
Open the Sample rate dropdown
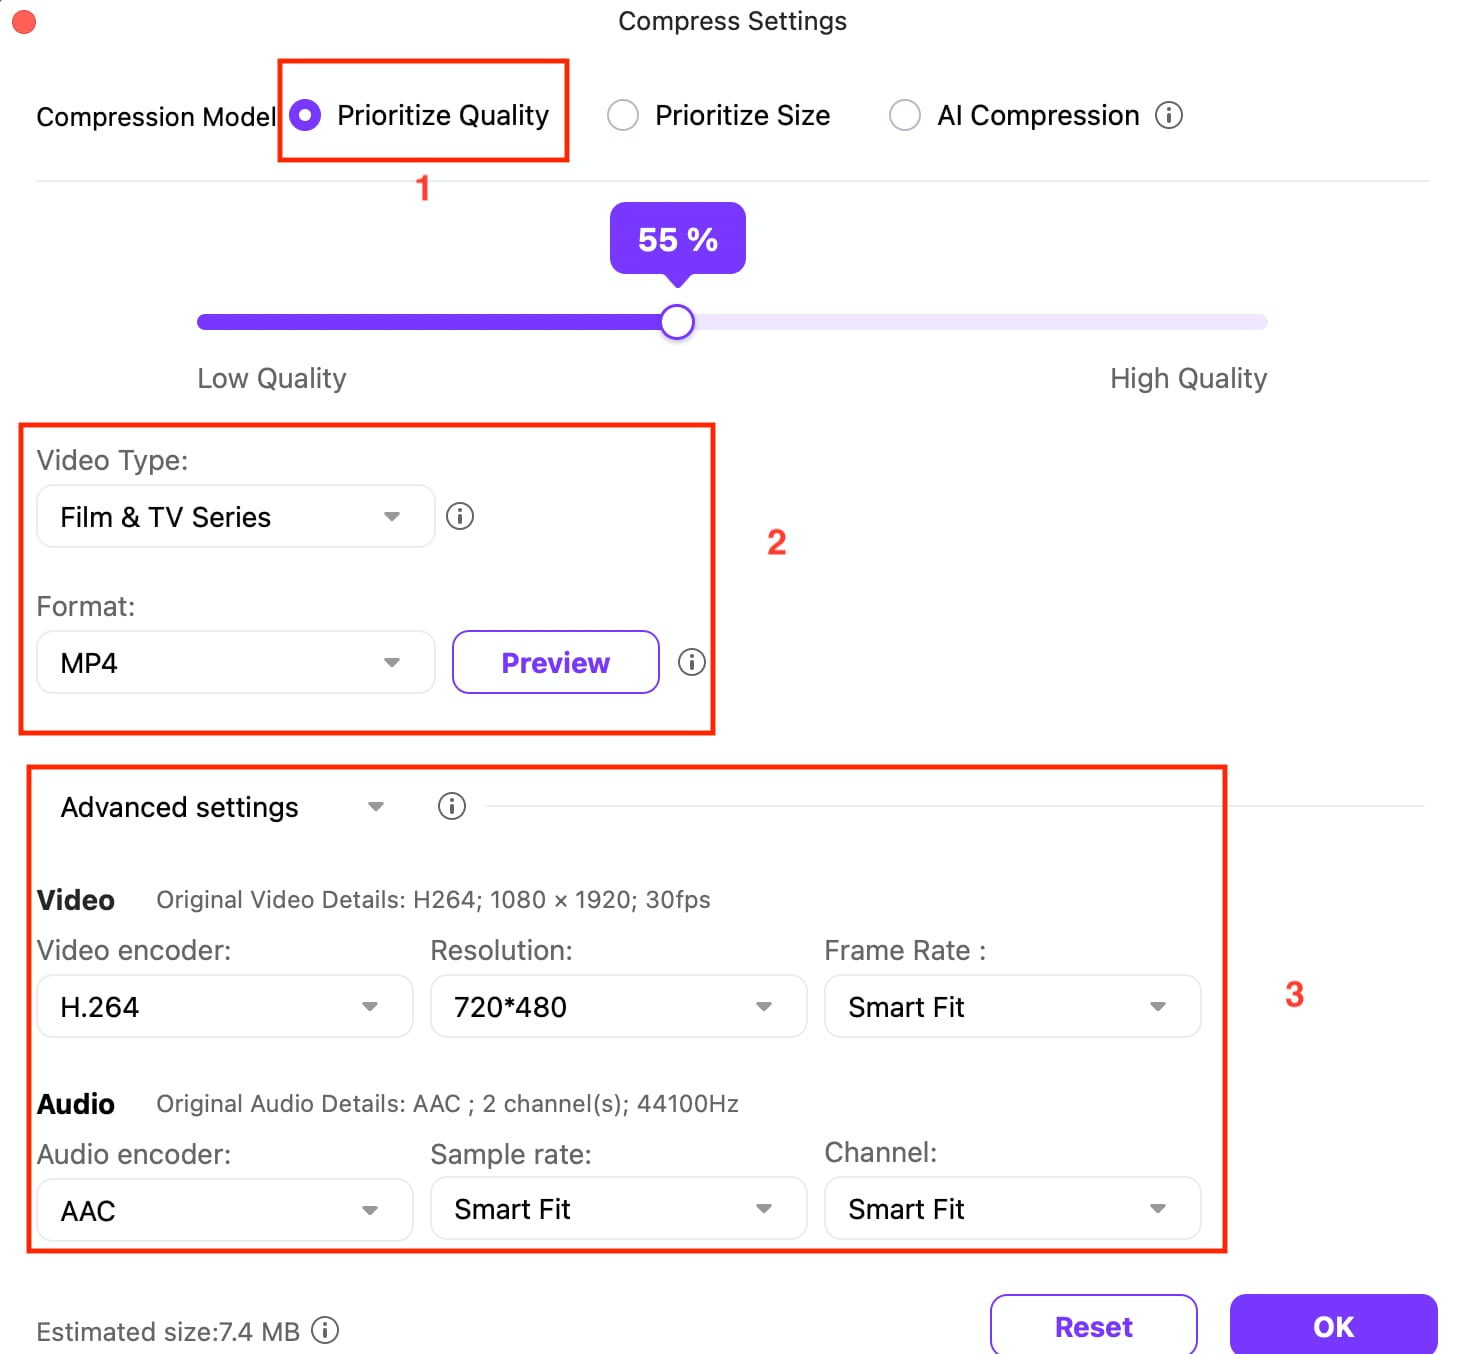tap(618, 1208)
